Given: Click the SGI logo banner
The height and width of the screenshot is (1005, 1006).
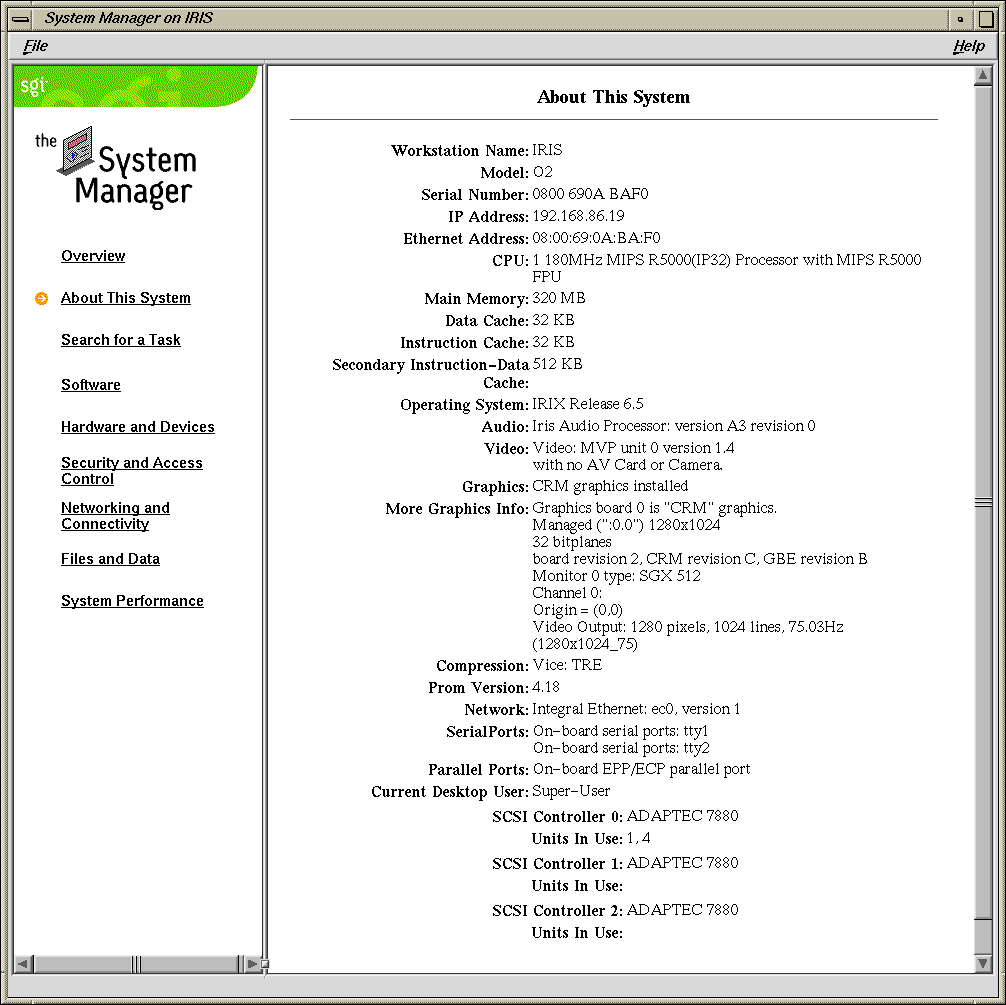Looking at the screenshot, I should click(135, 86).
